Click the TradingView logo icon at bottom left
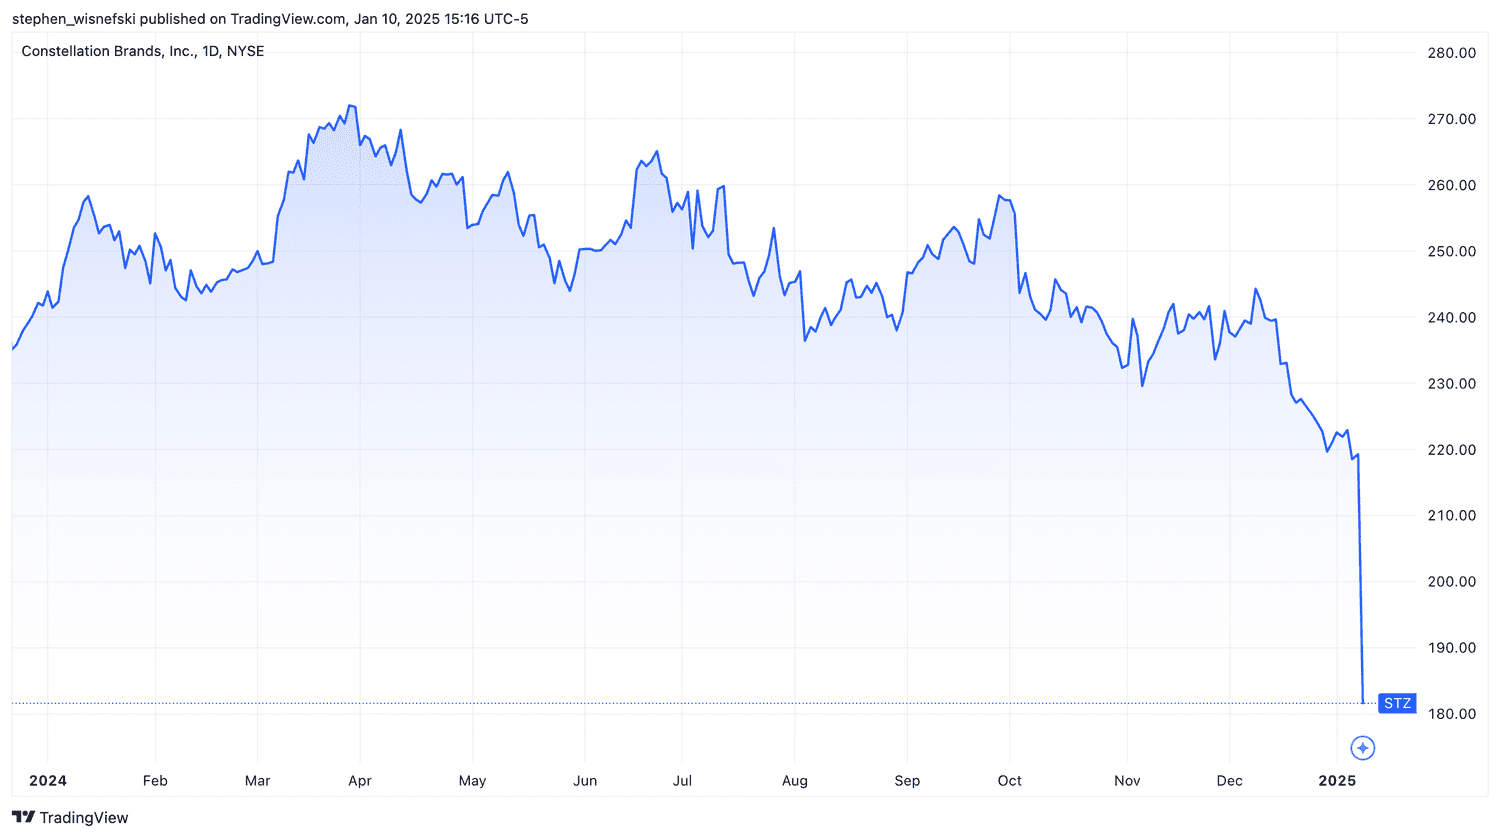1500x838 pixels. [x=23, y=817]
